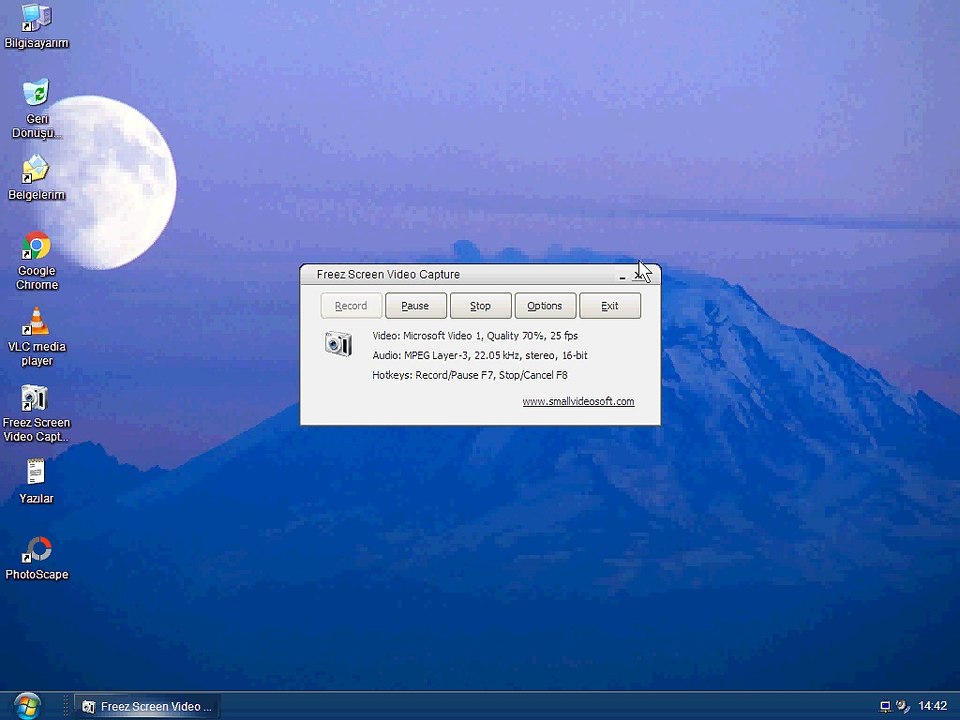Open the Yazılar text file icon

coord(36,481)
